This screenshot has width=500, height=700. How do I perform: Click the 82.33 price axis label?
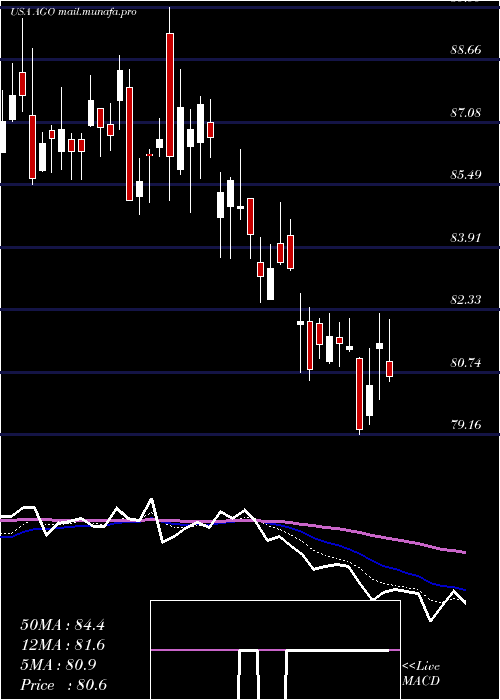466,299
